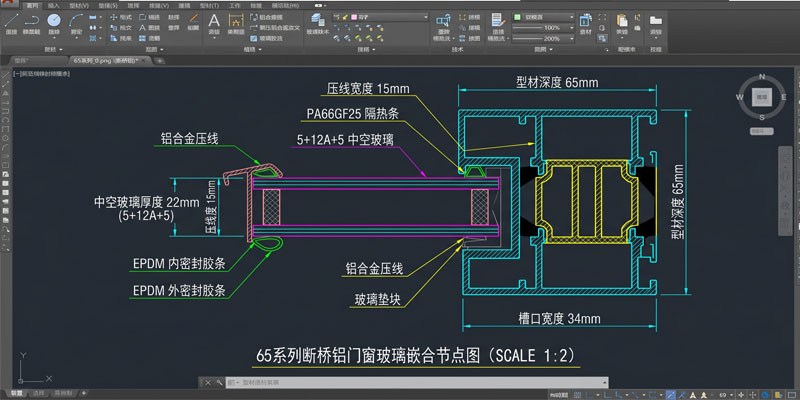Select the Arc drawing tool
The height and width of the screenshot is (400, 800).
coord(76,20)
